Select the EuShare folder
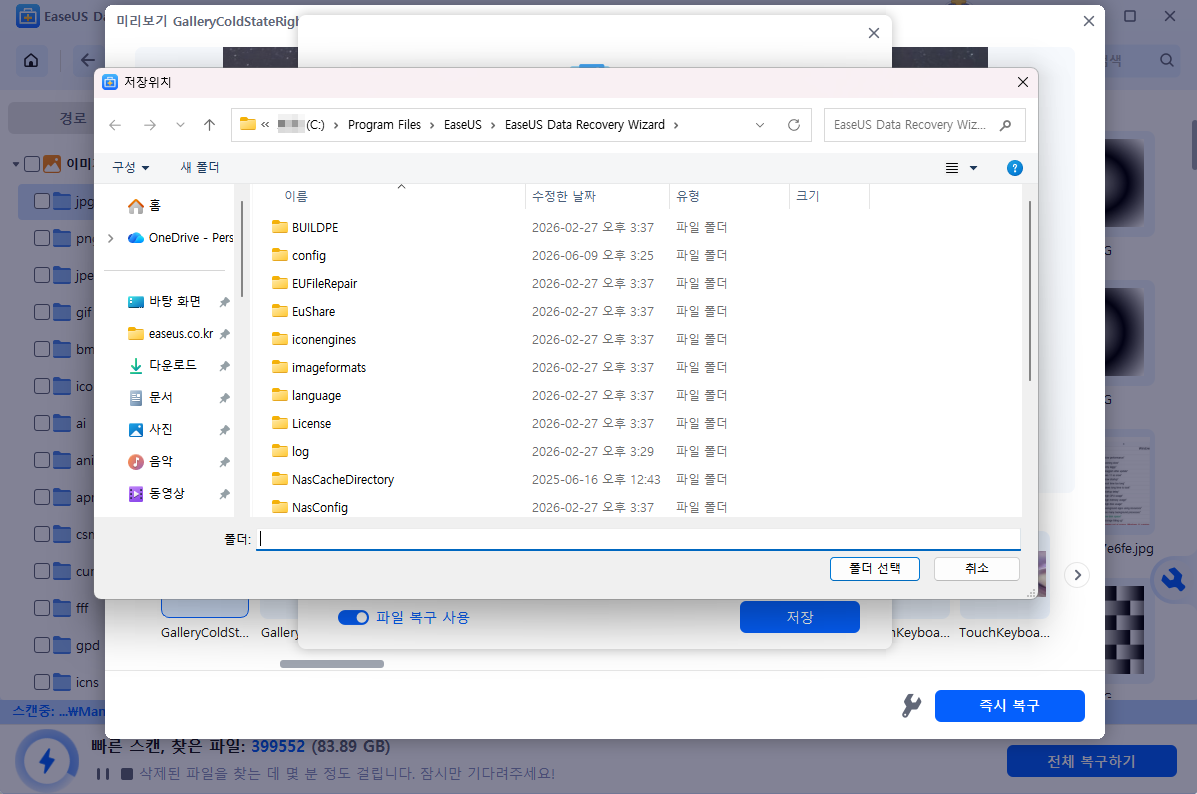Screen dimensions: 1197x794 pyautogui.click(x=304, y=311)
